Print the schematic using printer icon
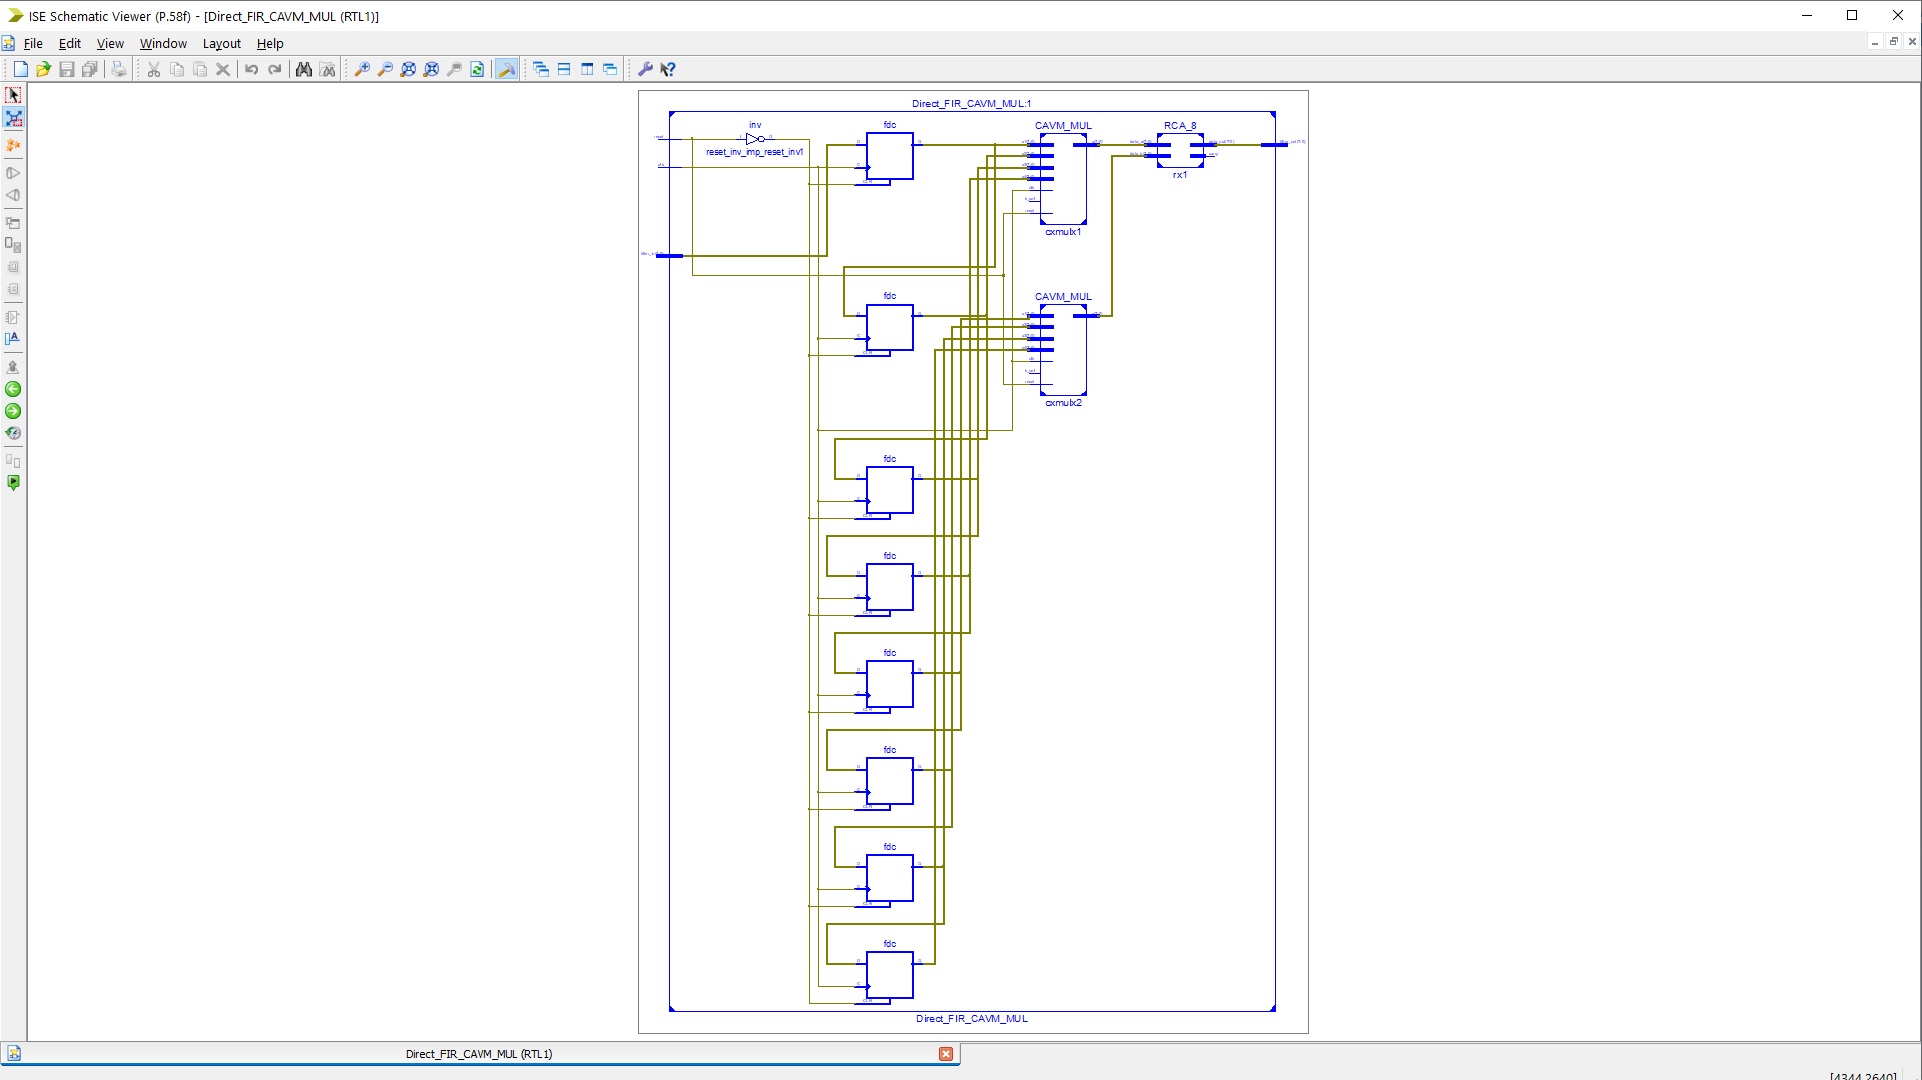Viewport: 1922px width, 1080px height. pos(118,69)
